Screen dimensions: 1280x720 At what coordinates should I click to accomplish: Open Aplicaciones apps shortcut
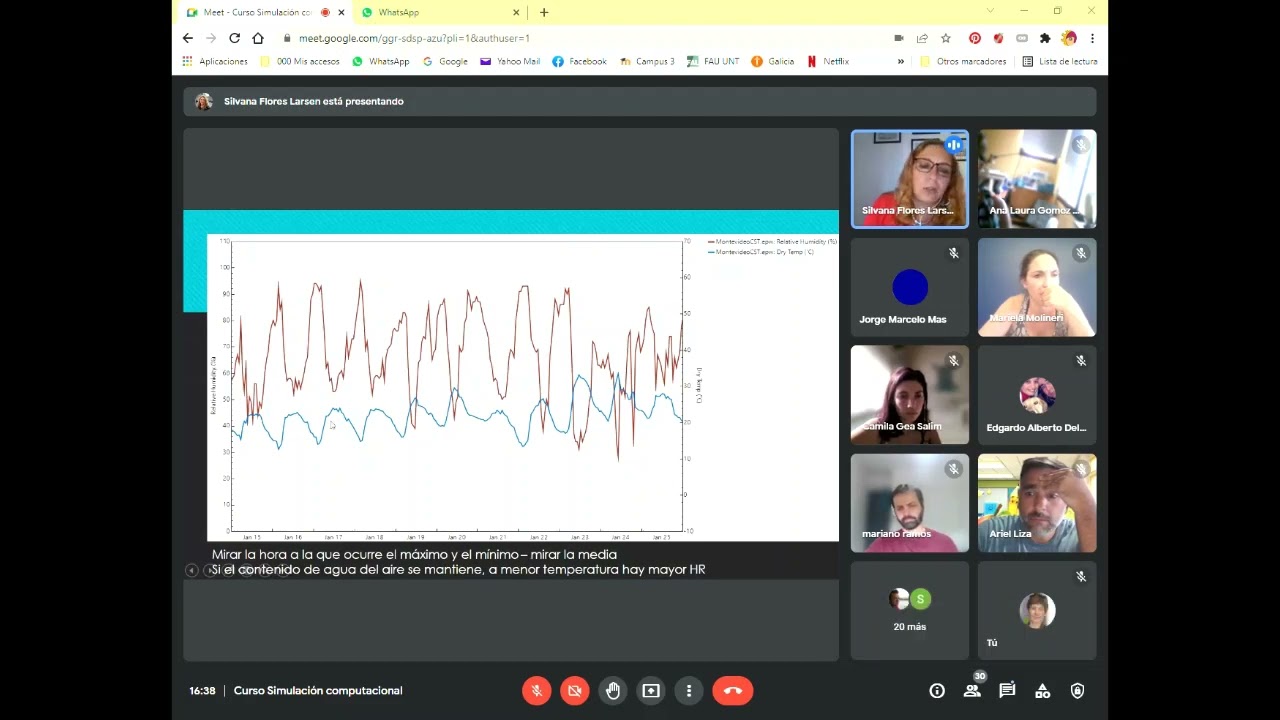point(214,61)
